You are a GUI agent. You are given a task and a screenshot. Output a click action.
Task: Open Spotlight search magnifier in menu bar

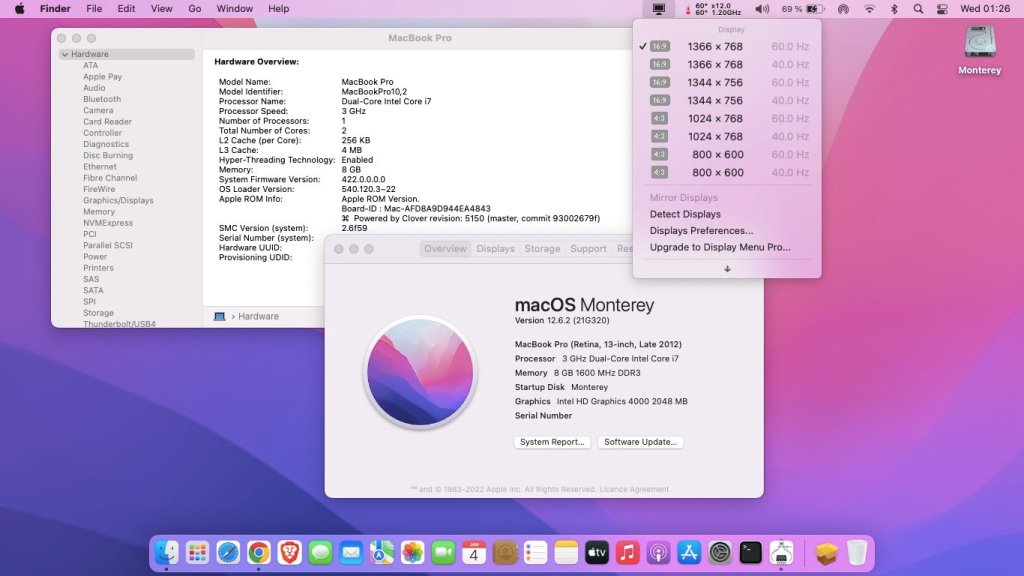click(x=918, y=9)
